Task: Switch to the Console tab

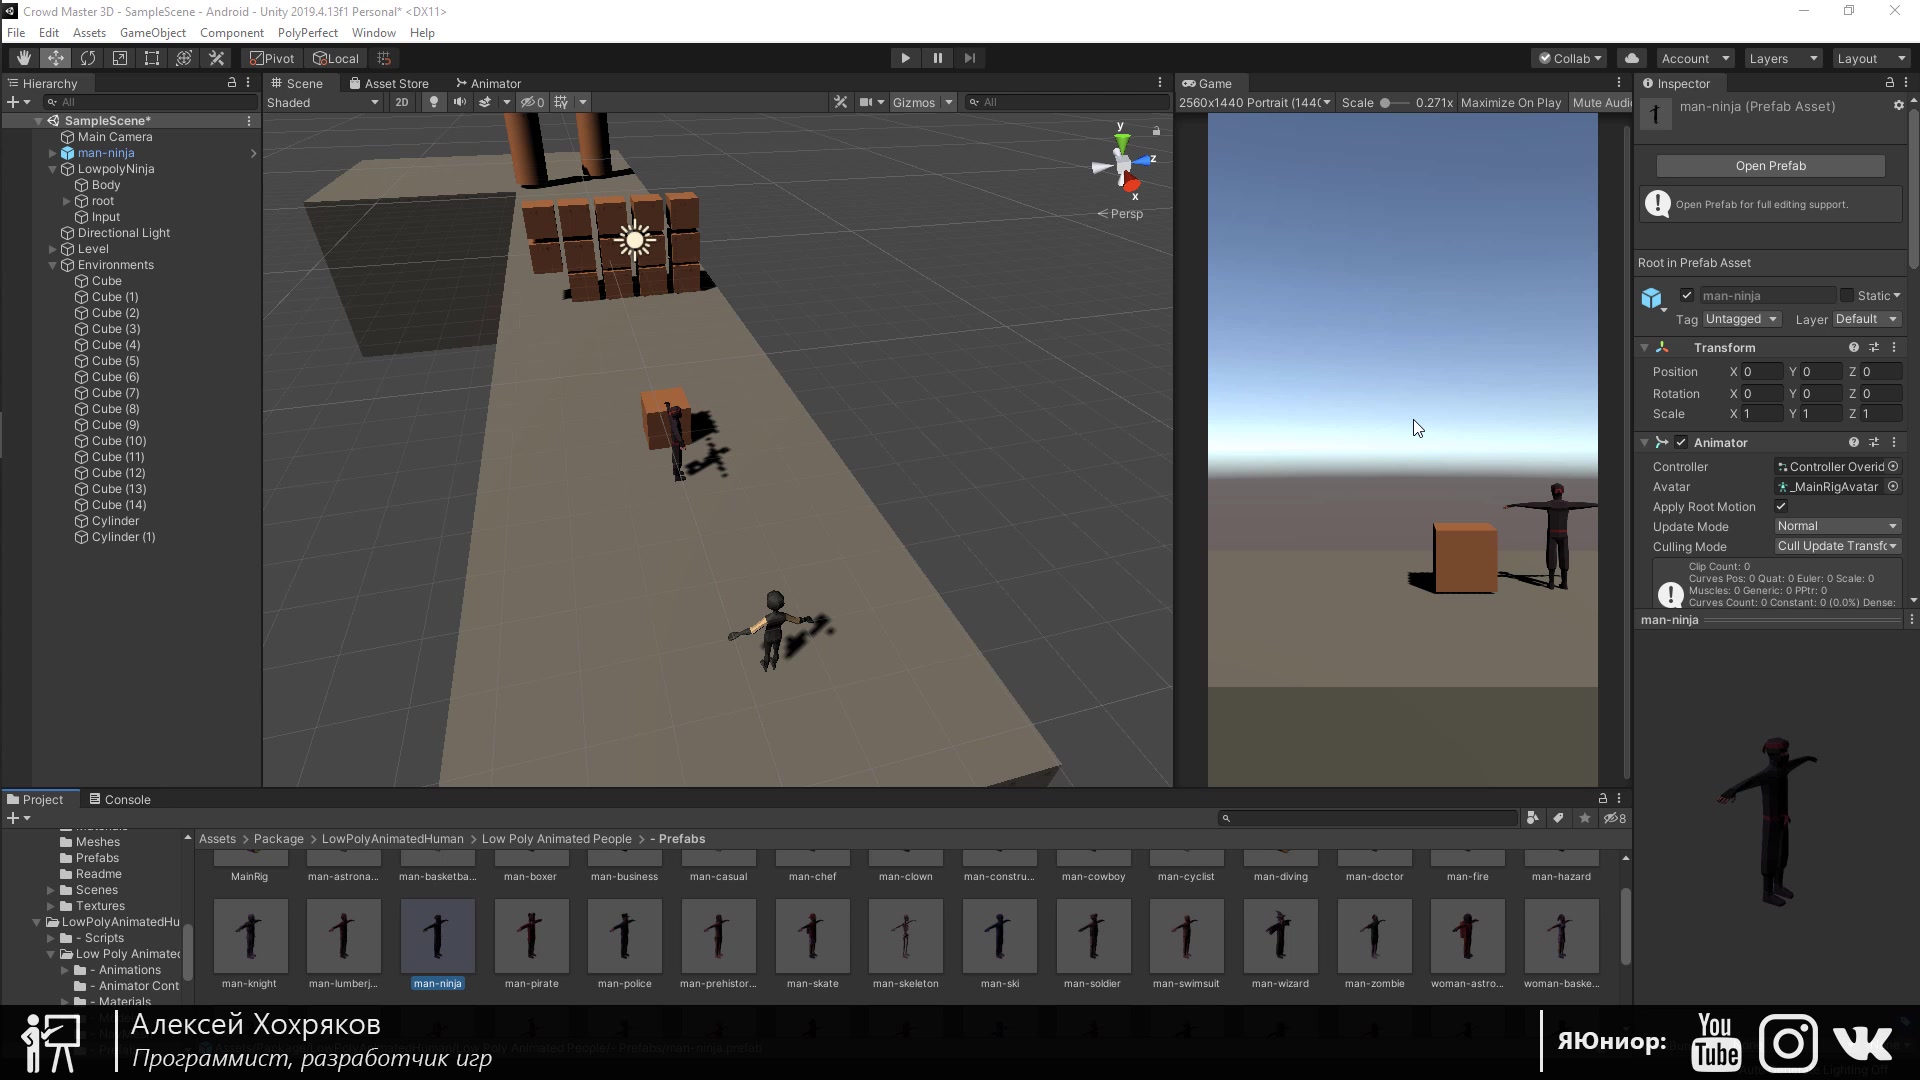Action: 120,799
